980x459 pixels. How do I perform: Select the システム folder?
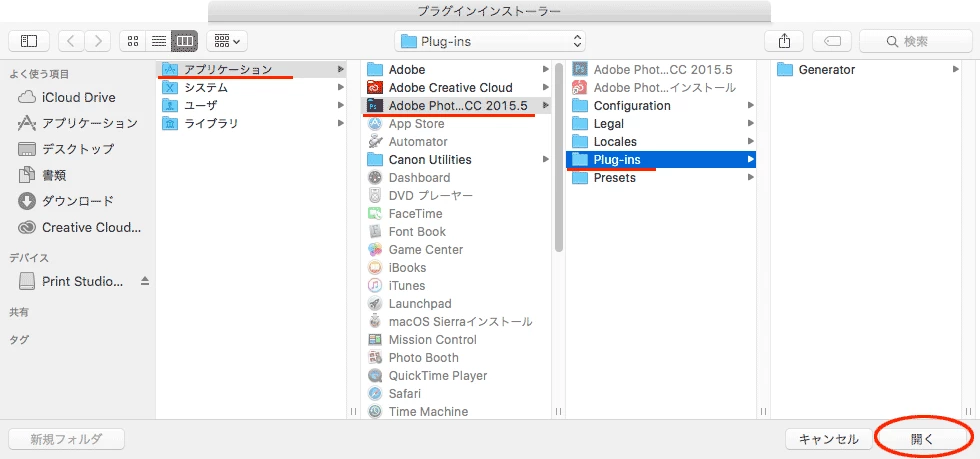(253, 88)
